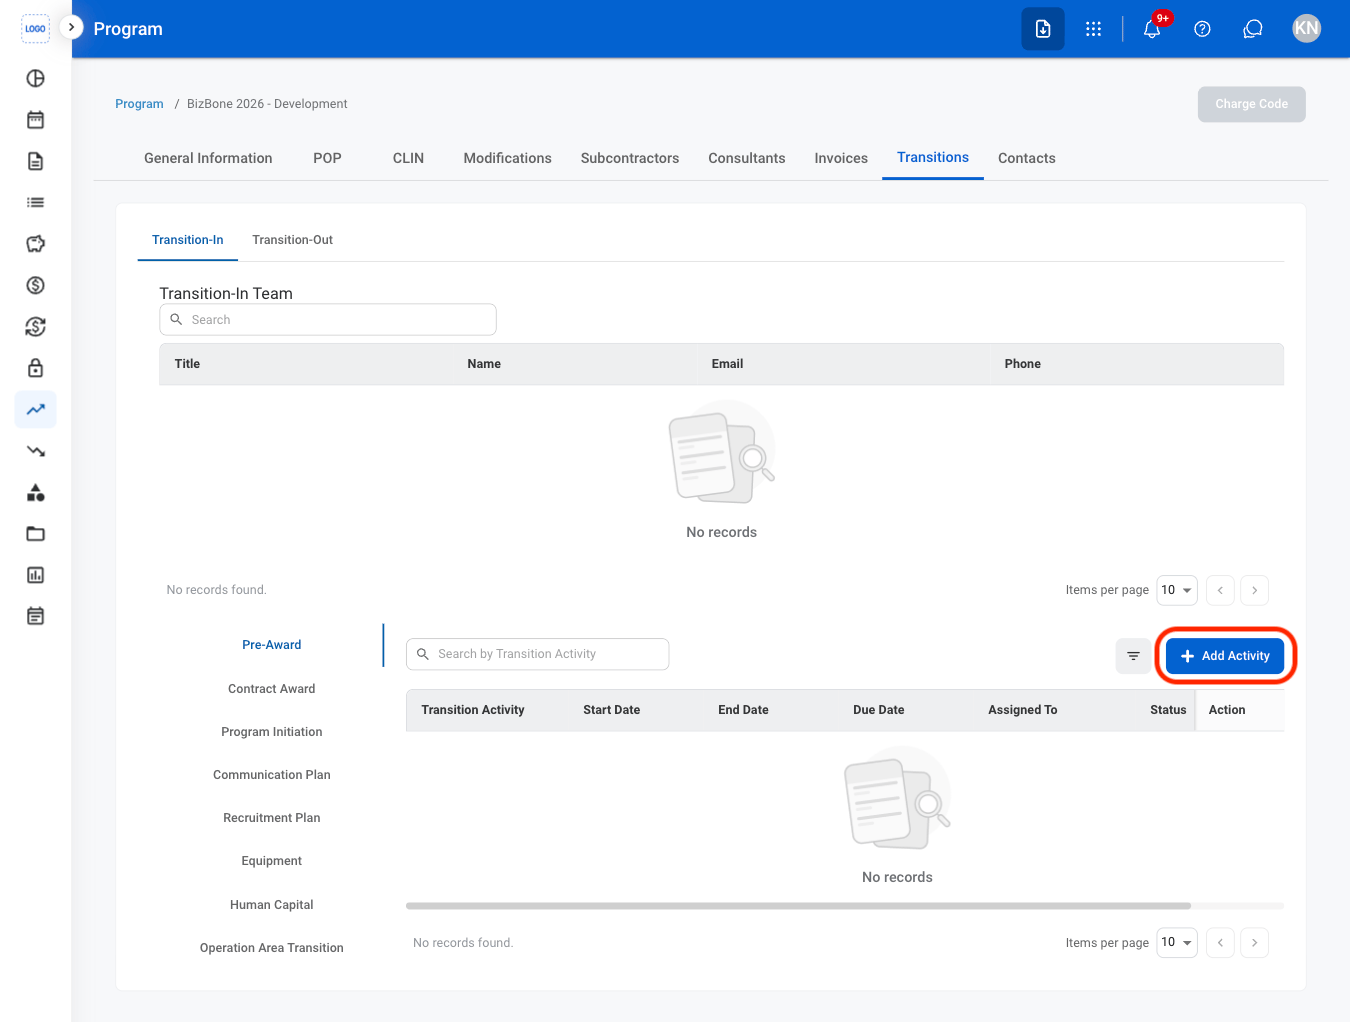The image size is (1350, 1022).
Task: Click the filter icon beside Add Activity
Action: click(x=1133, y=656)
